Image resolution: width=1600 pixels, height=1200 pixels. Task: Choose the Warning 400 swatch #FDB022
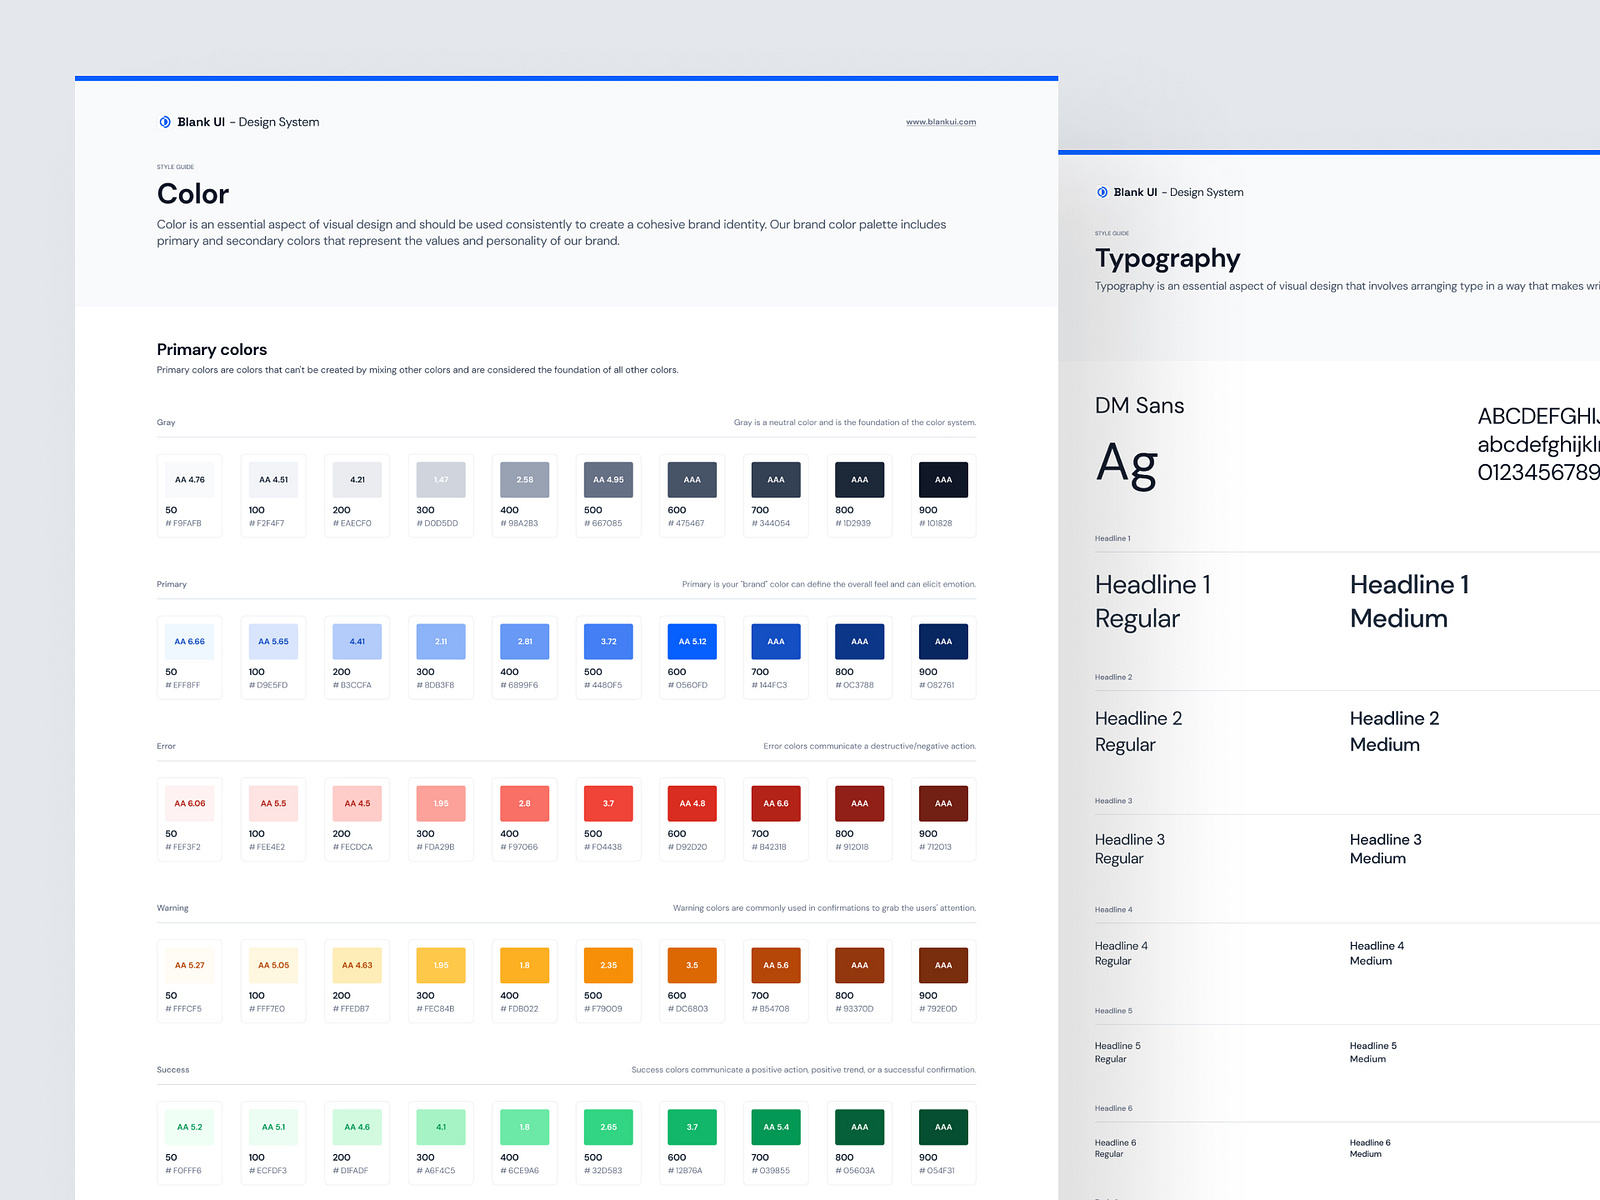525,966
